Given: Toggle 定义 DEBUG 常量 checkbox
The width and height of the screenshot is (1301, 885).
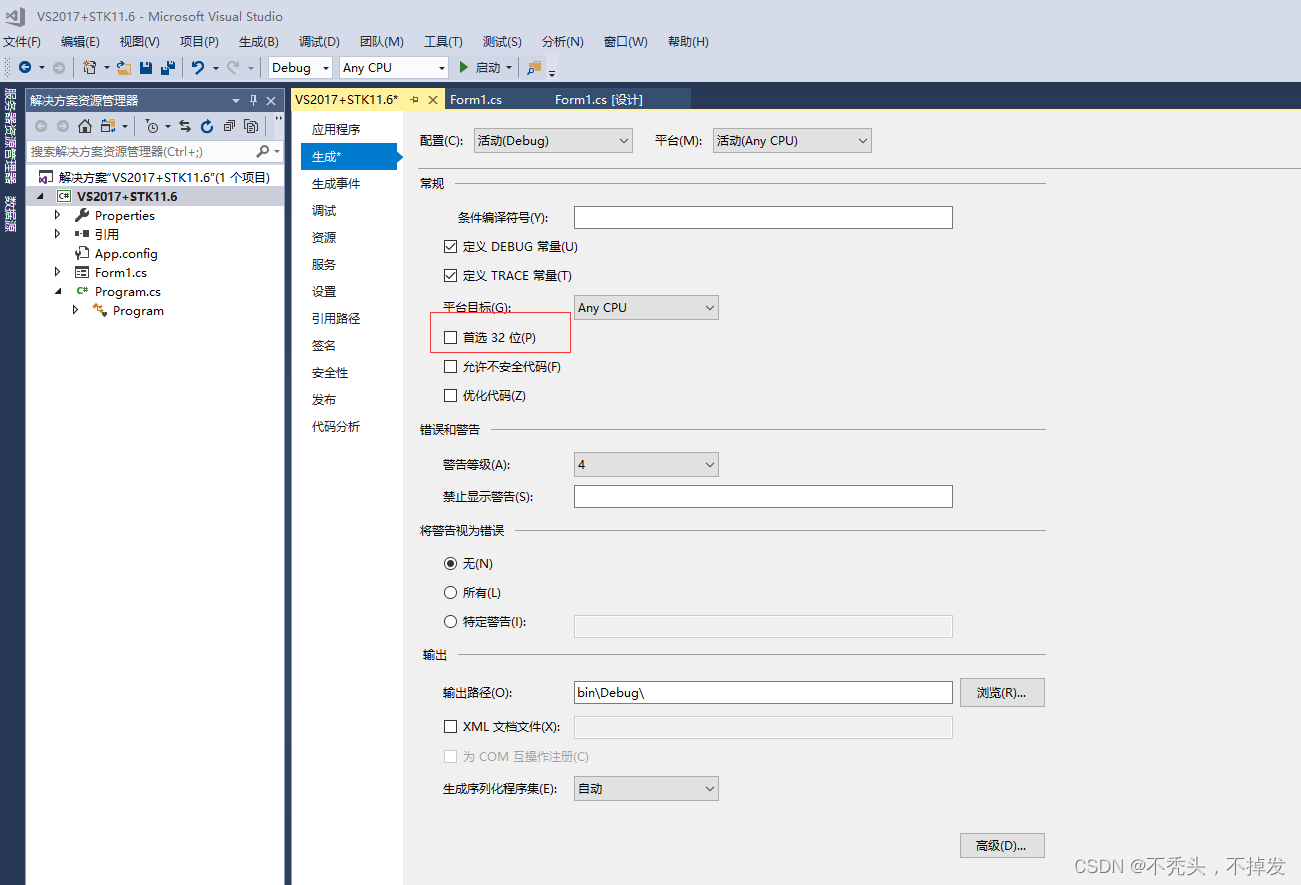Looking at the screenshot, I should click(450, 246).
